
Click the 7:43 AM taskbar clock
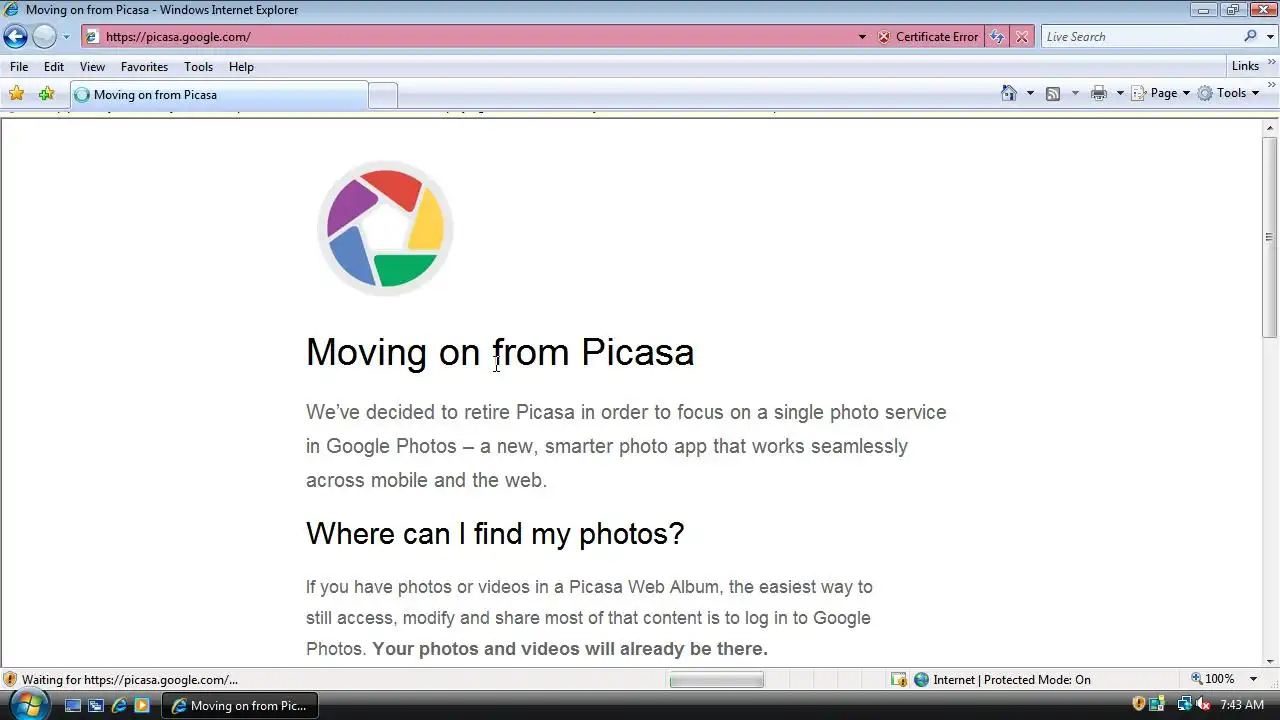tap(1242, 705)
